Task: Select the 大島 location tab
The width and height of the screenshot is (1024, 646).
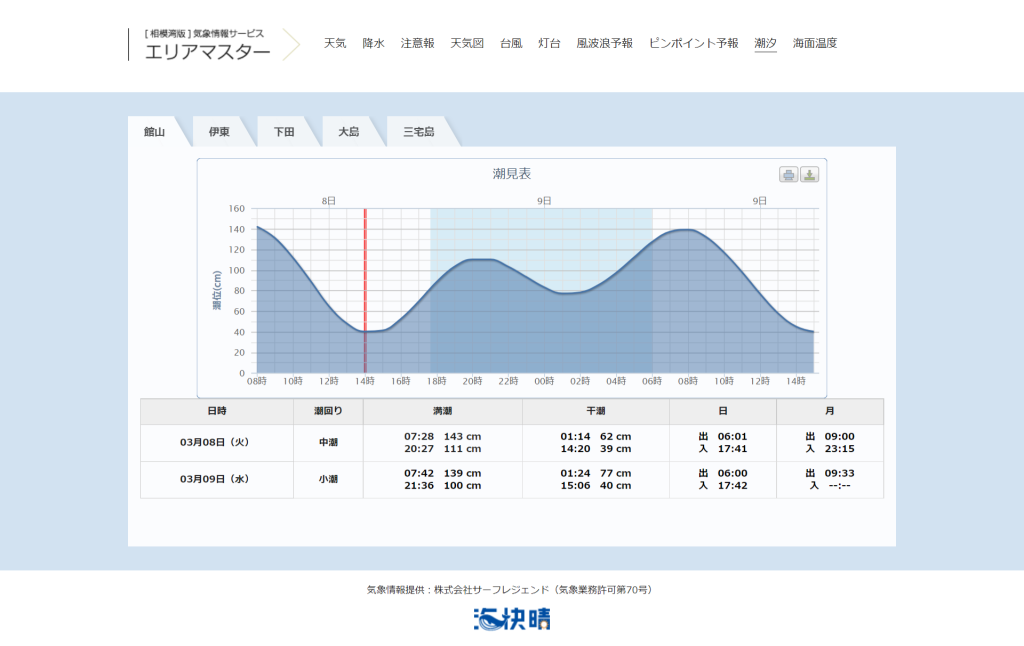Action: pos(348,132)
